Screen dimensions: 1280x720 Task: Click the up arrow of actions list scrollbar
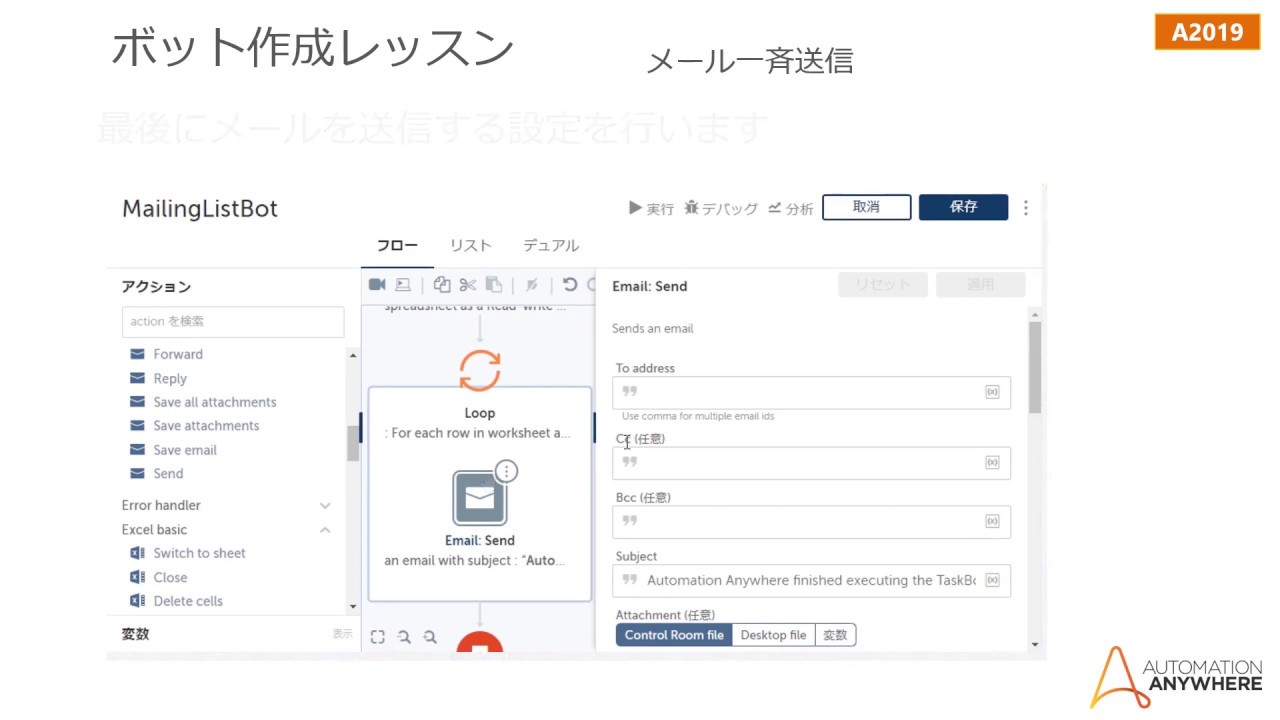tap(353, 355)
